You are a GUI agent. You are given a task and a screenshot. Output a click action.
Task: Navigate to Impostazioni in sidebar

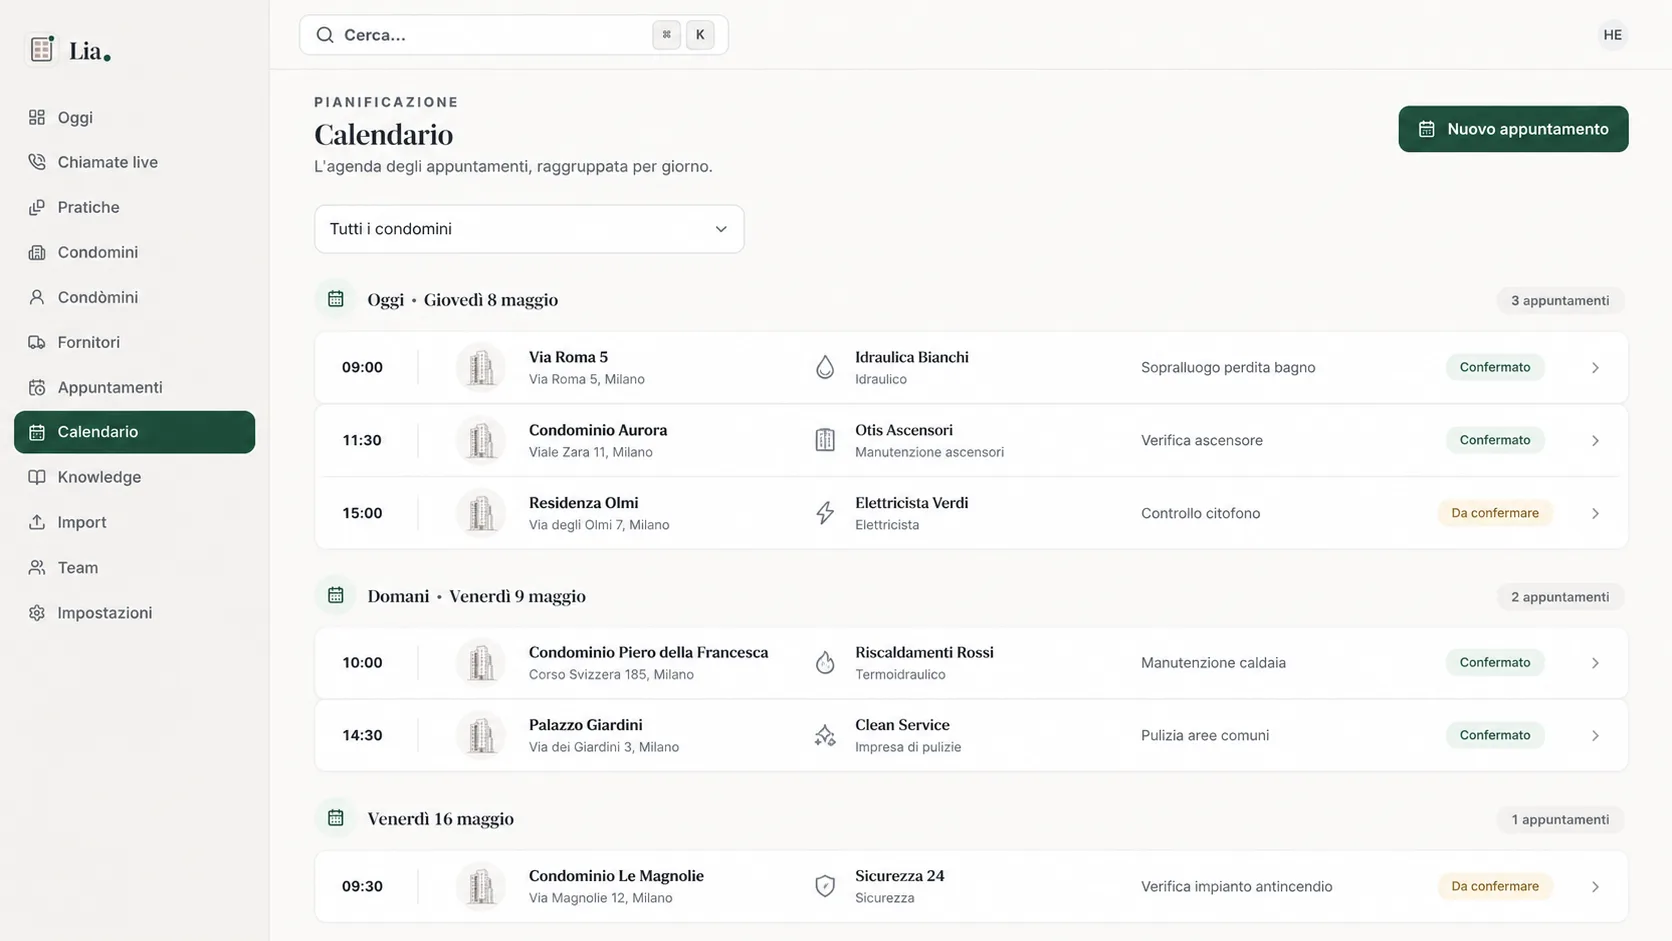pos(134,612)
